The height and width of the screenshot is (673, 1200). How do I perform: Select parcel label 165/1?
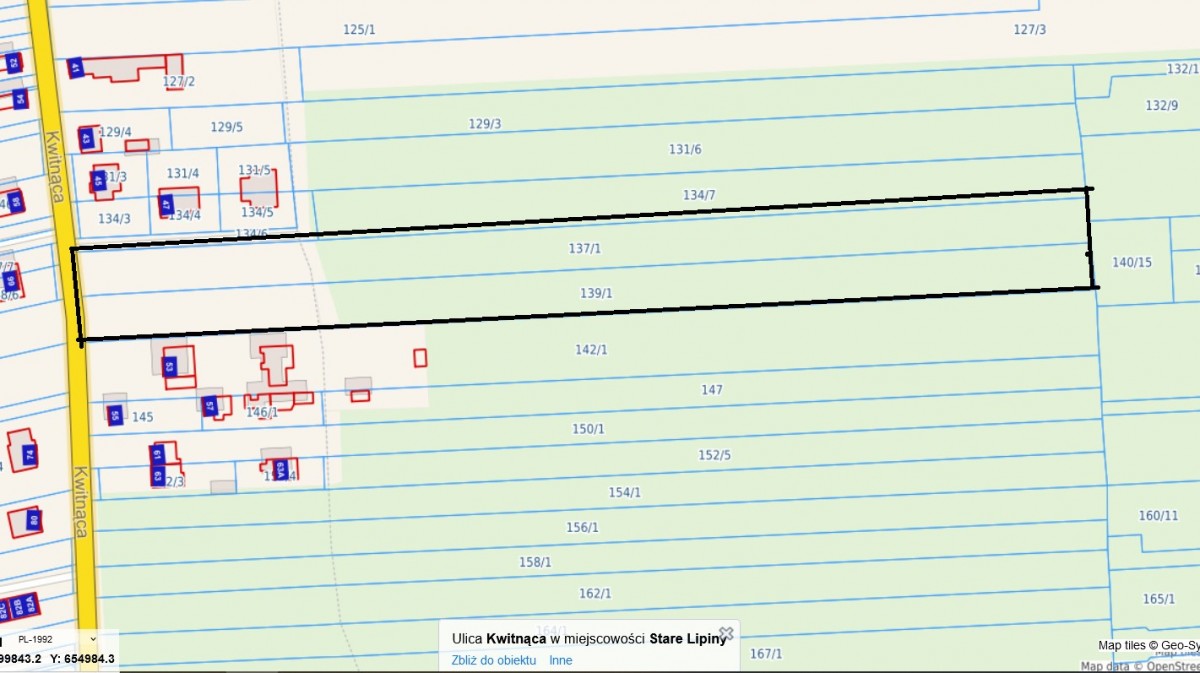[1158, 599]
